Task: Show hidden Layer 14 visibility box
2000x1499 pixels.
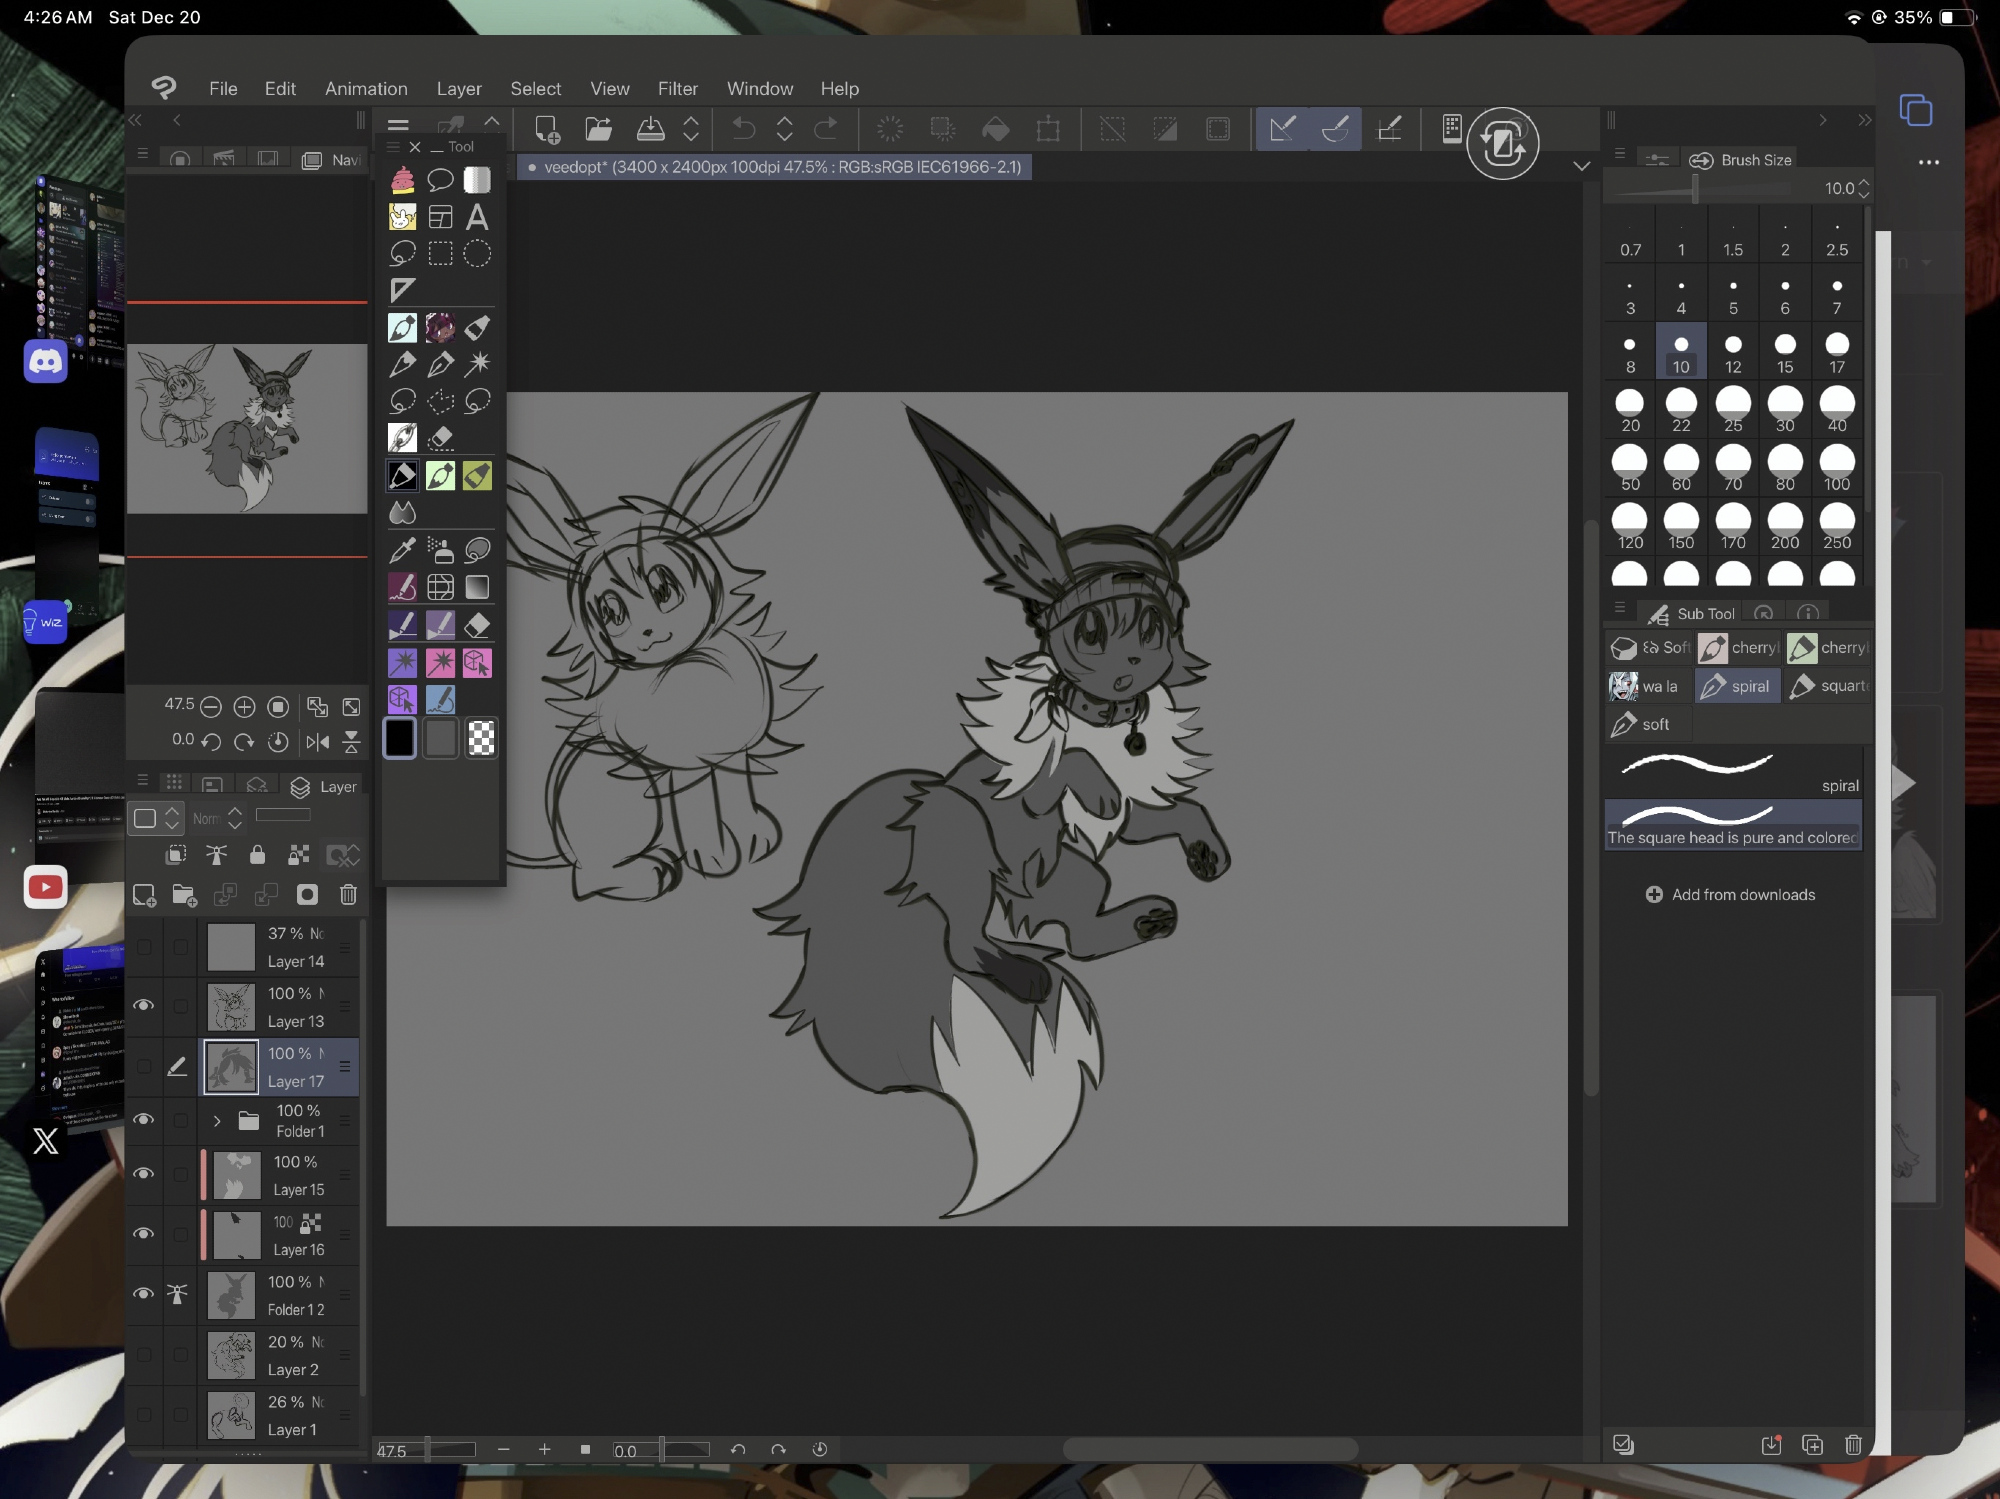Action: (x=144, y=946)
